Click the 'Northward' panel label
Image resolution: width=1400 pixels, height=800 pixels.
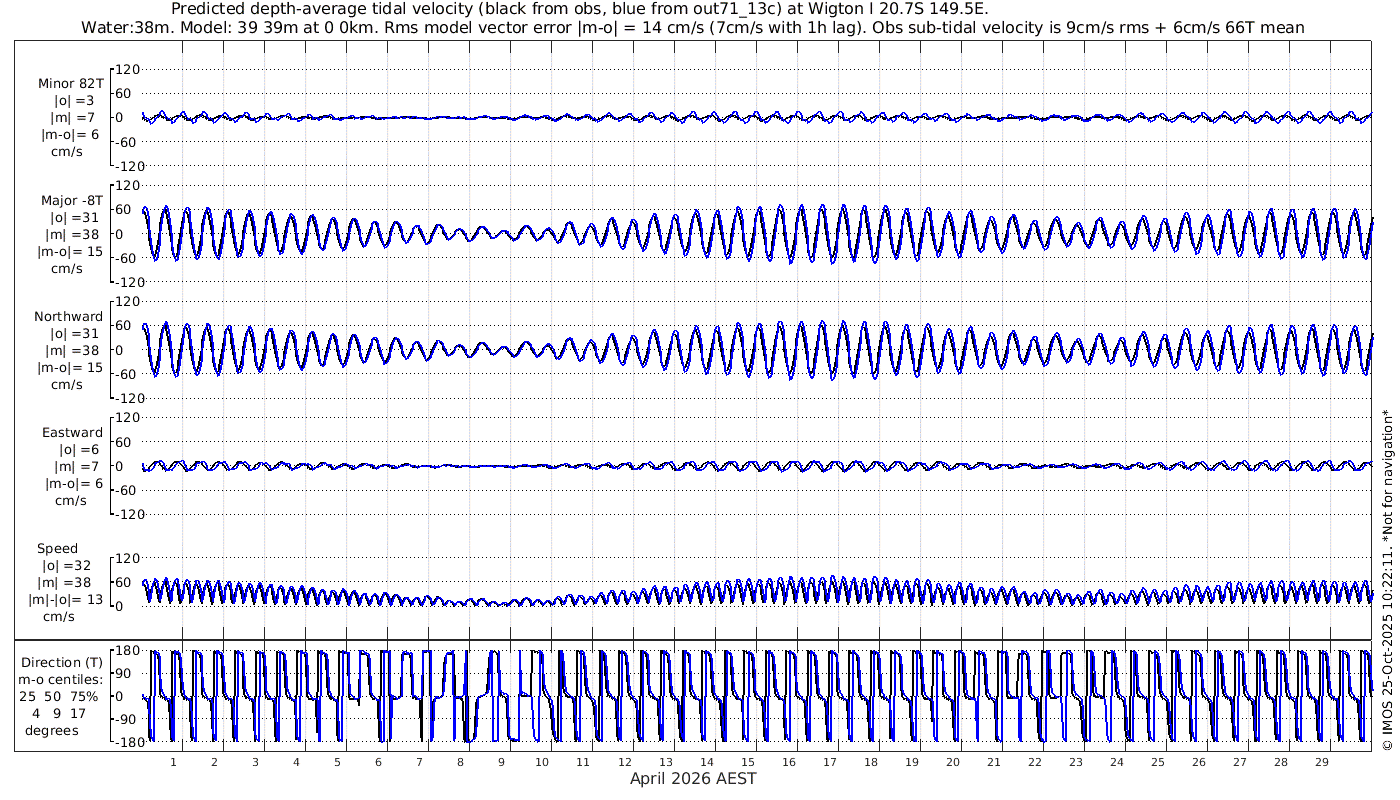click(68, 317)
